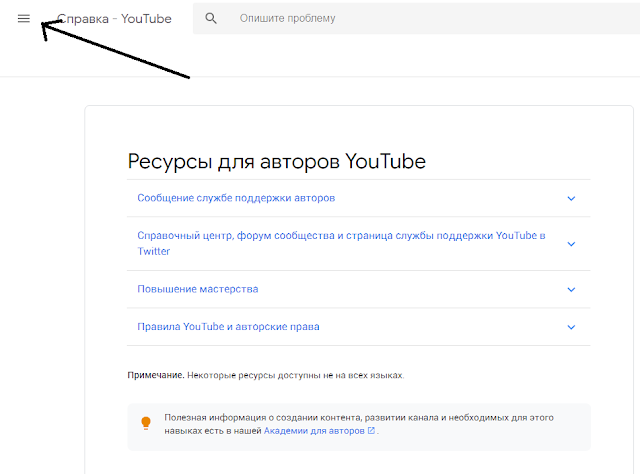Open the "Академии для авторов" link

point(314,431)
